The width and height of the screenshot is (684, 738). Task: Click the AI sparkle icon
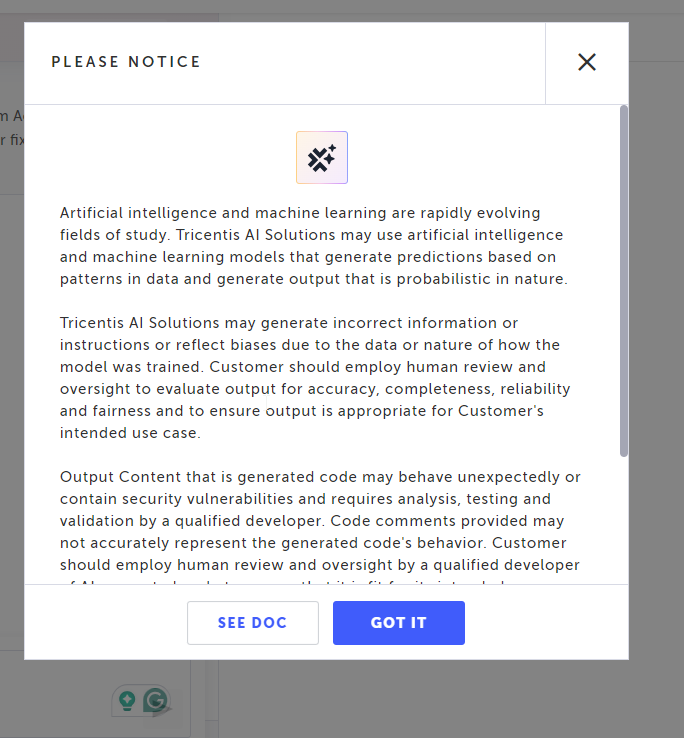click(322, 158)
